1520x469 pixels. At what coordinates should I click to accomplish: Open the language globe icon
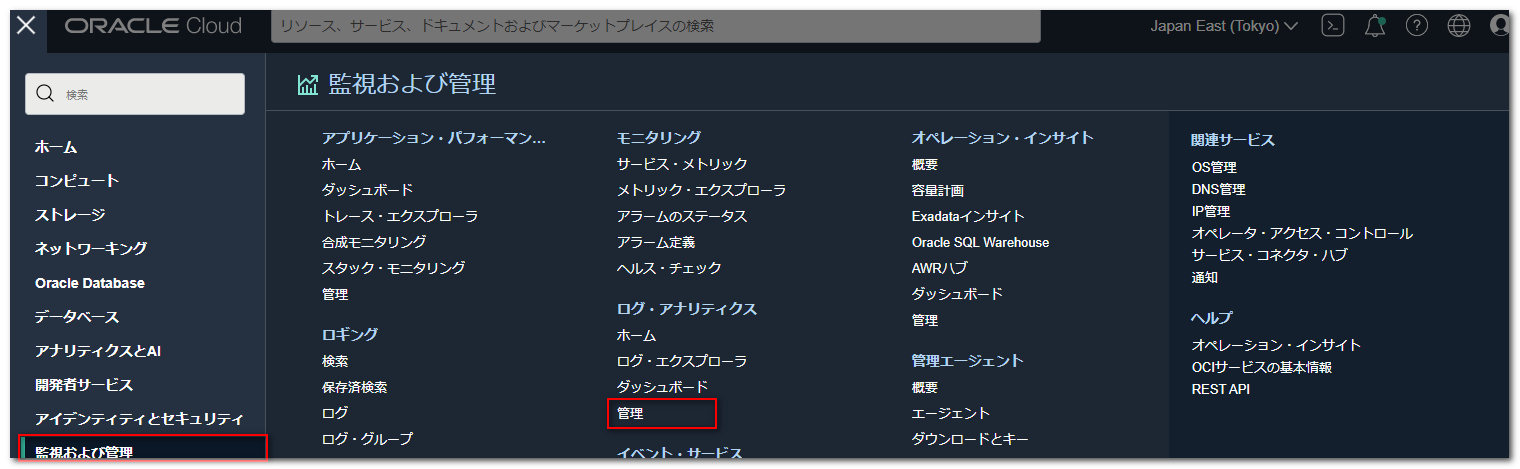(1459, 26)
